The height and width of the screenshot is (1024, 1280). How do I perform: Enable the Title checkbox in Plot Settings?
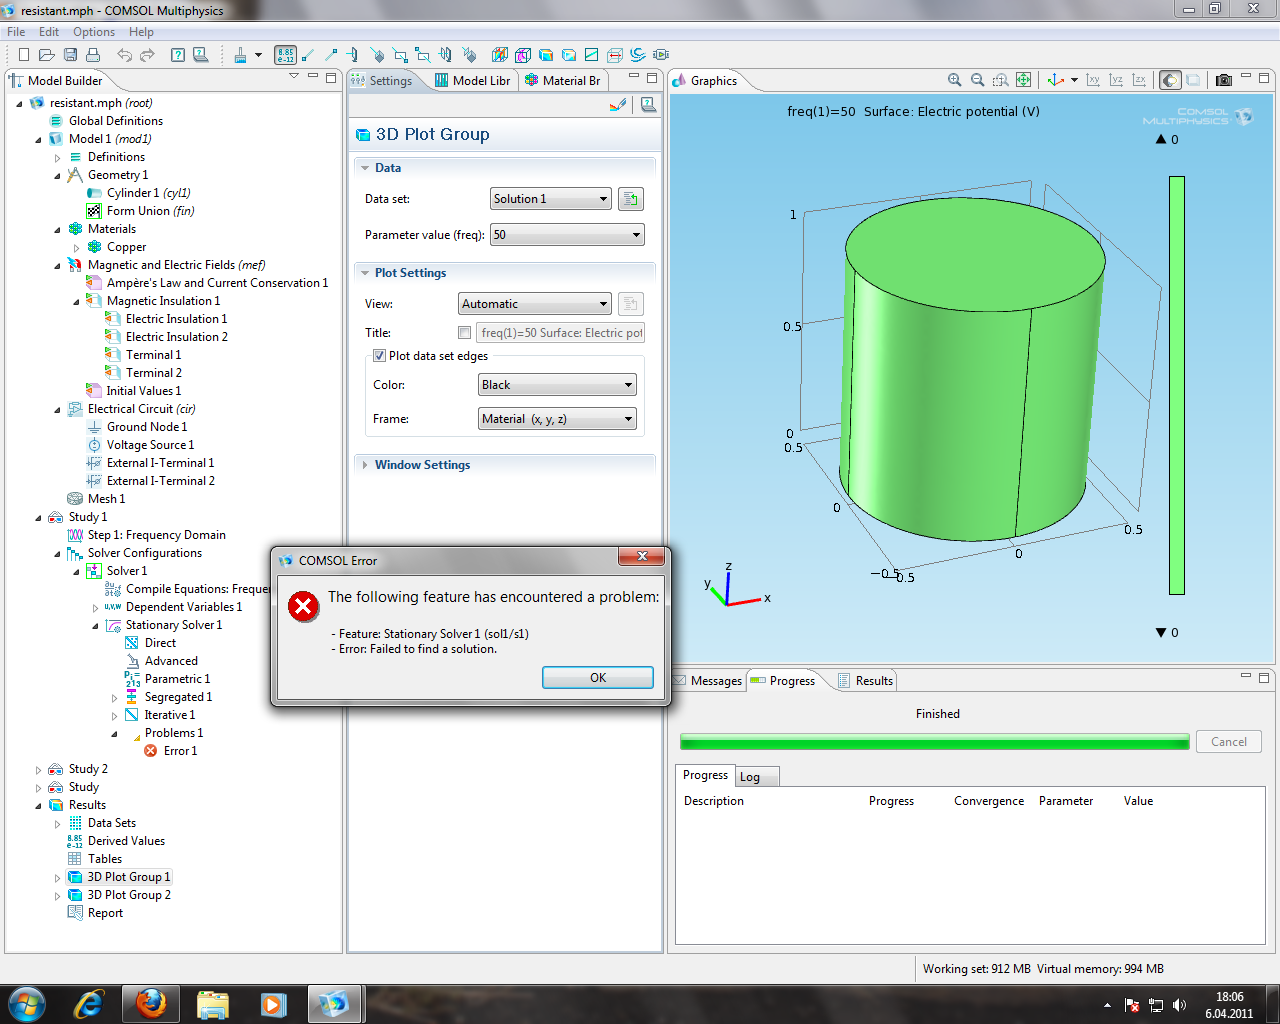pyautogui.click(x=464, y=333)
